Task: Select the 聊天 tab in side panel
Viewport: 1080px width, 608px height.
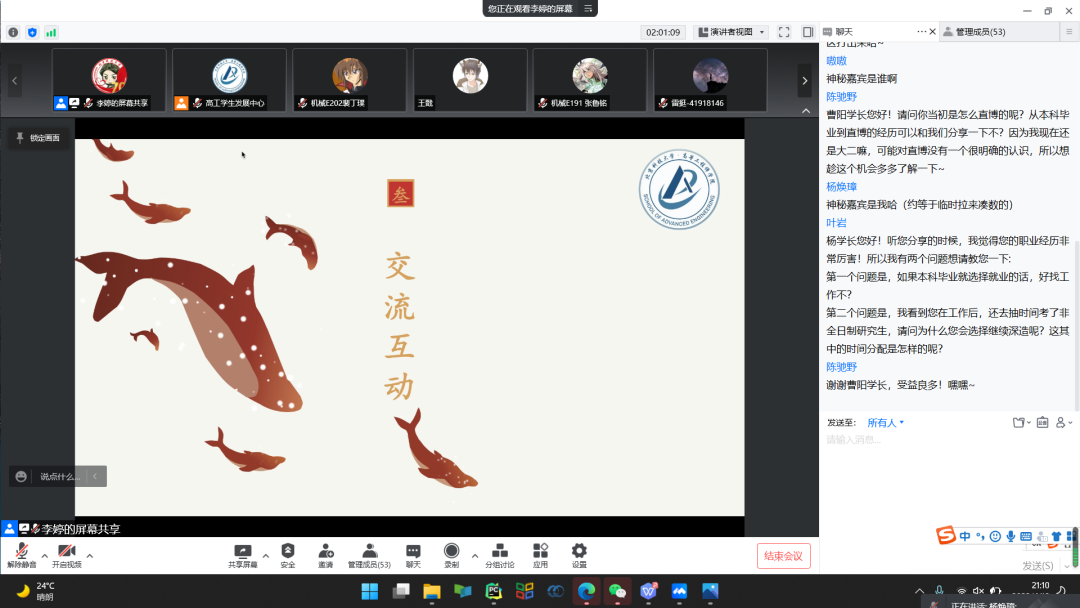Action: pyautogui.click(x=844, y=32)
